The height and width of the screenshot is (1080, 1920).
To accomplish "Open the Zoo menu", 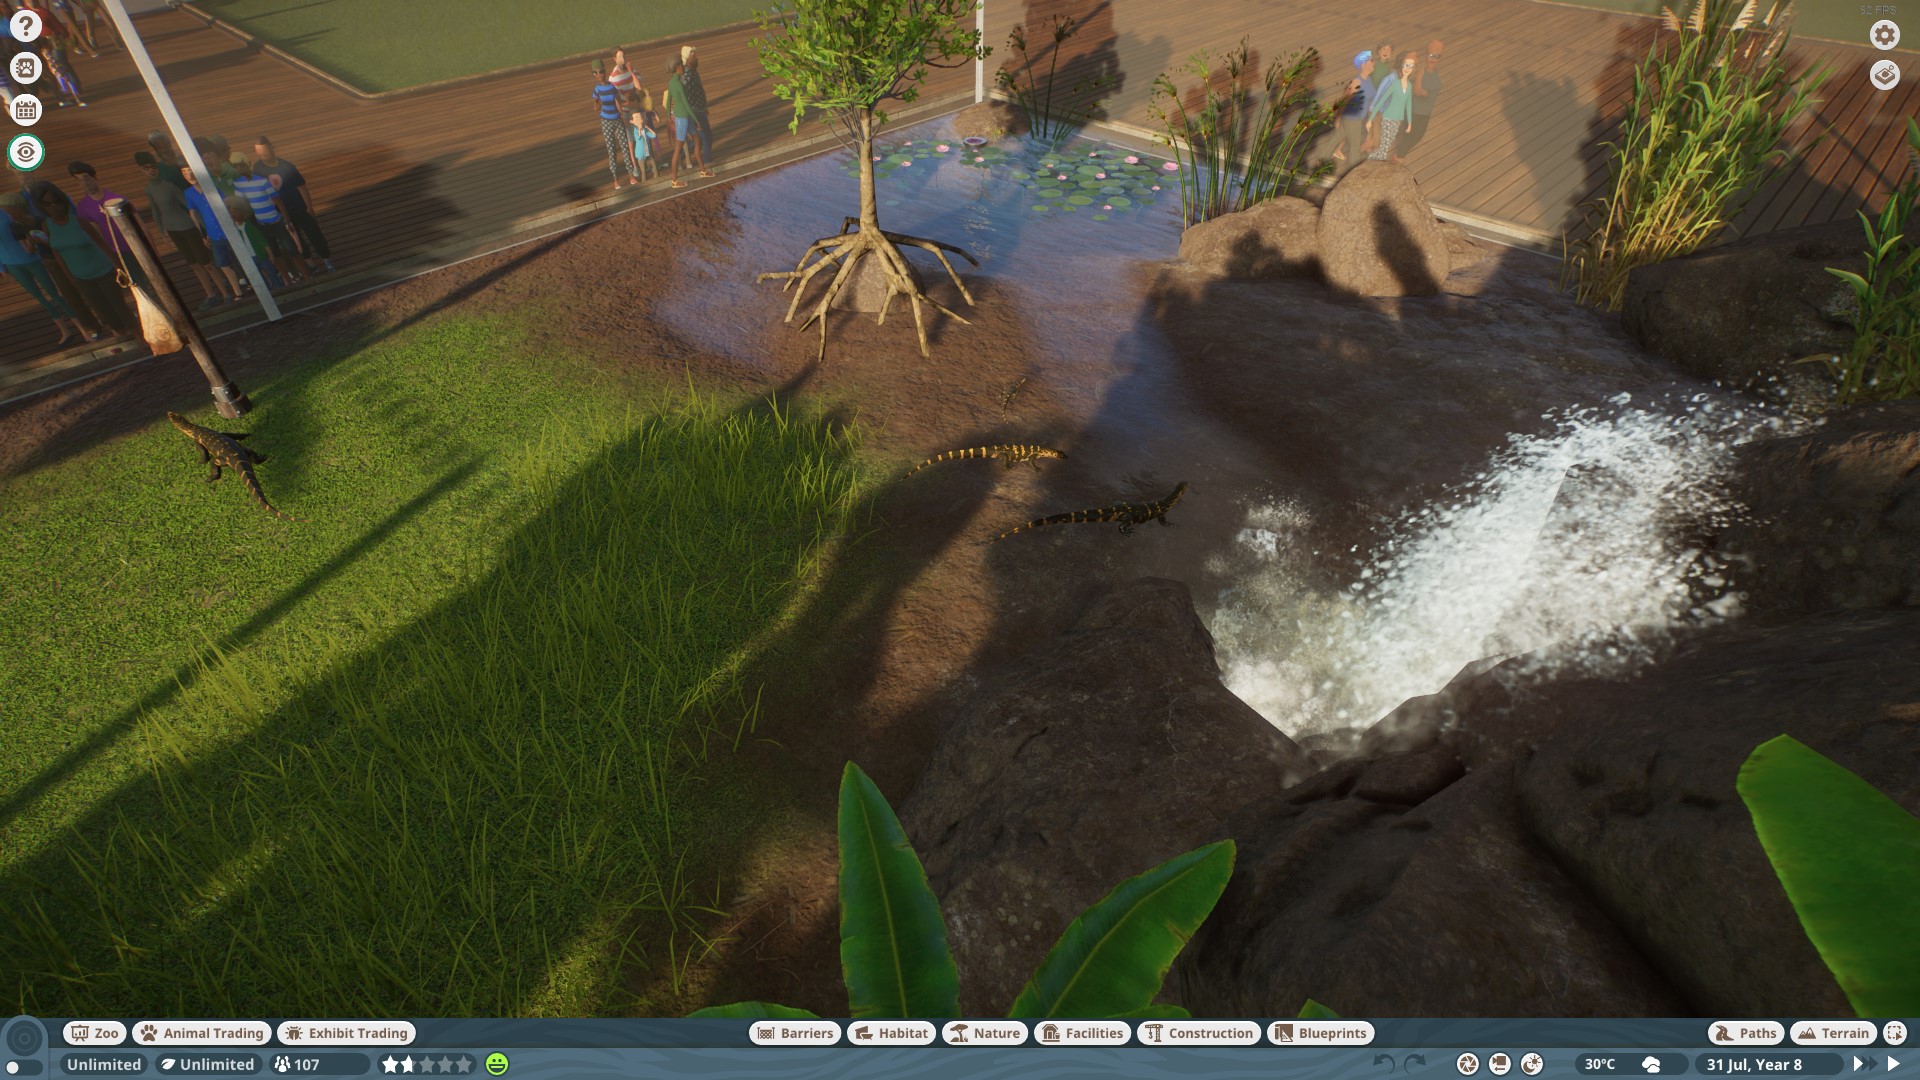I will [x=94, y=1033].
